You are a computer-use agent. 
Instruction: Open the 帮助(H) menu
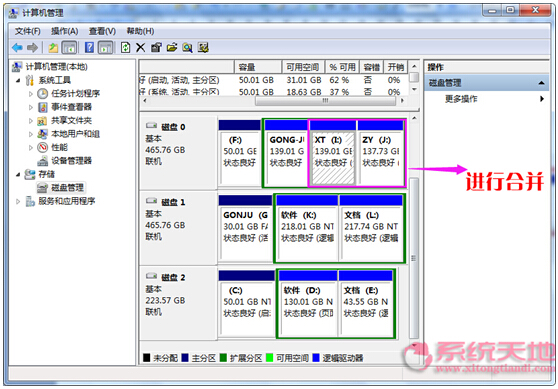[x=141, y=31]
